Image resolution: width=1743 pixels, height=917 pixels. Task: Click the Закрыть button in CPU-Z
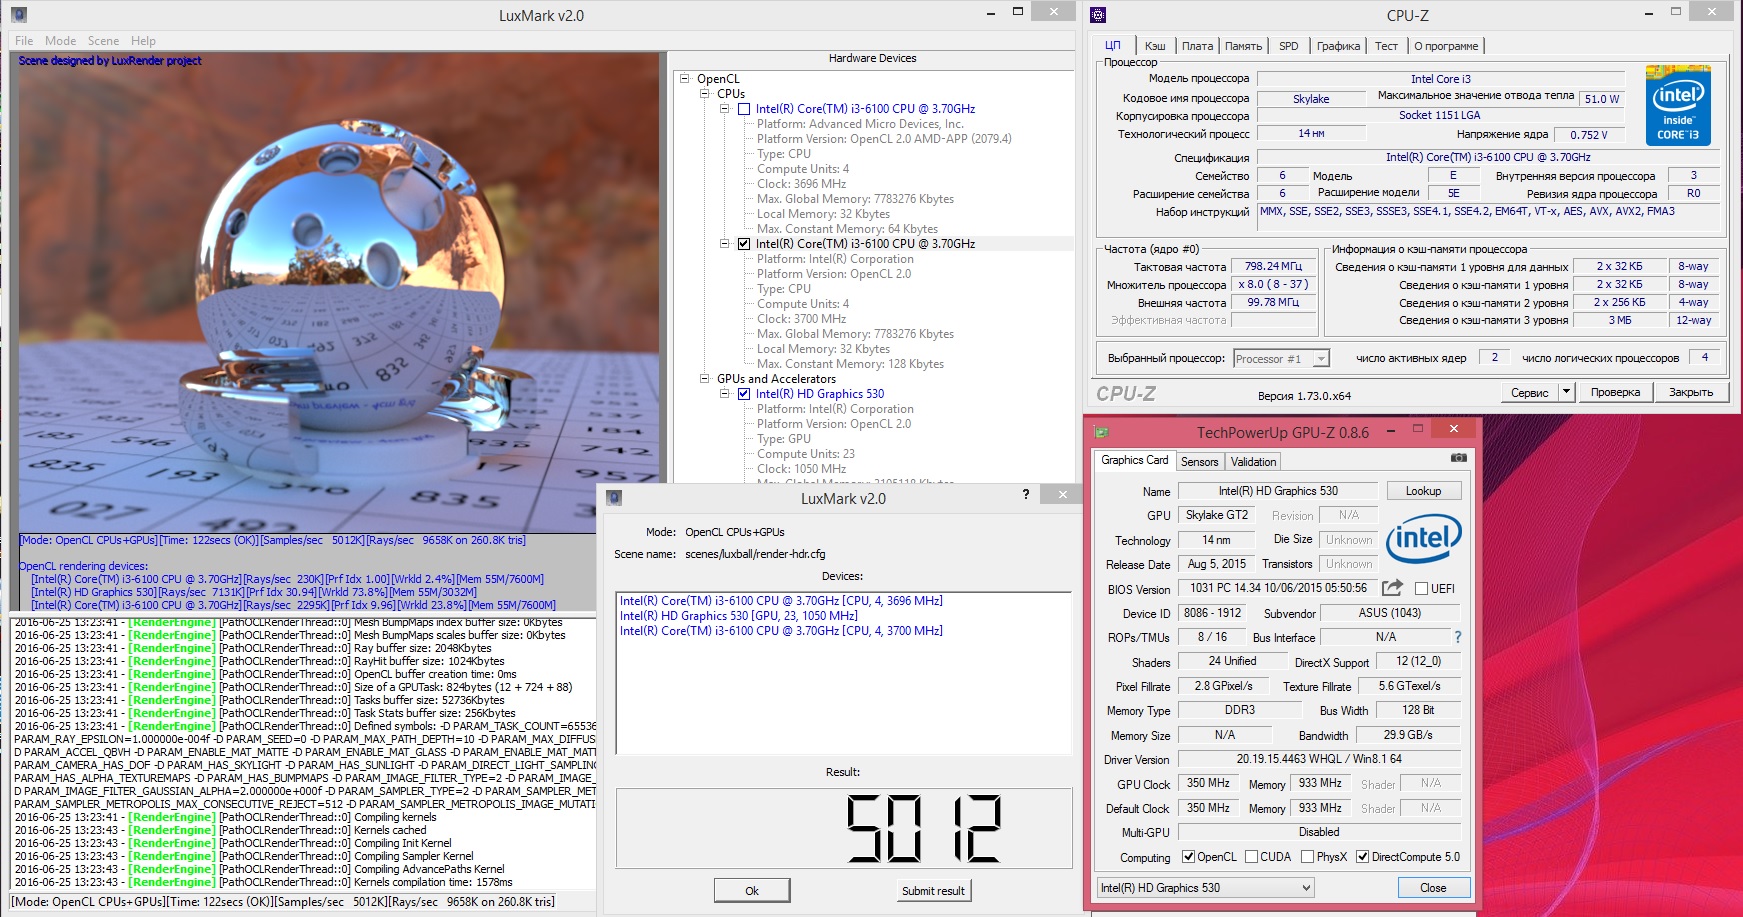click(1691, 393)
